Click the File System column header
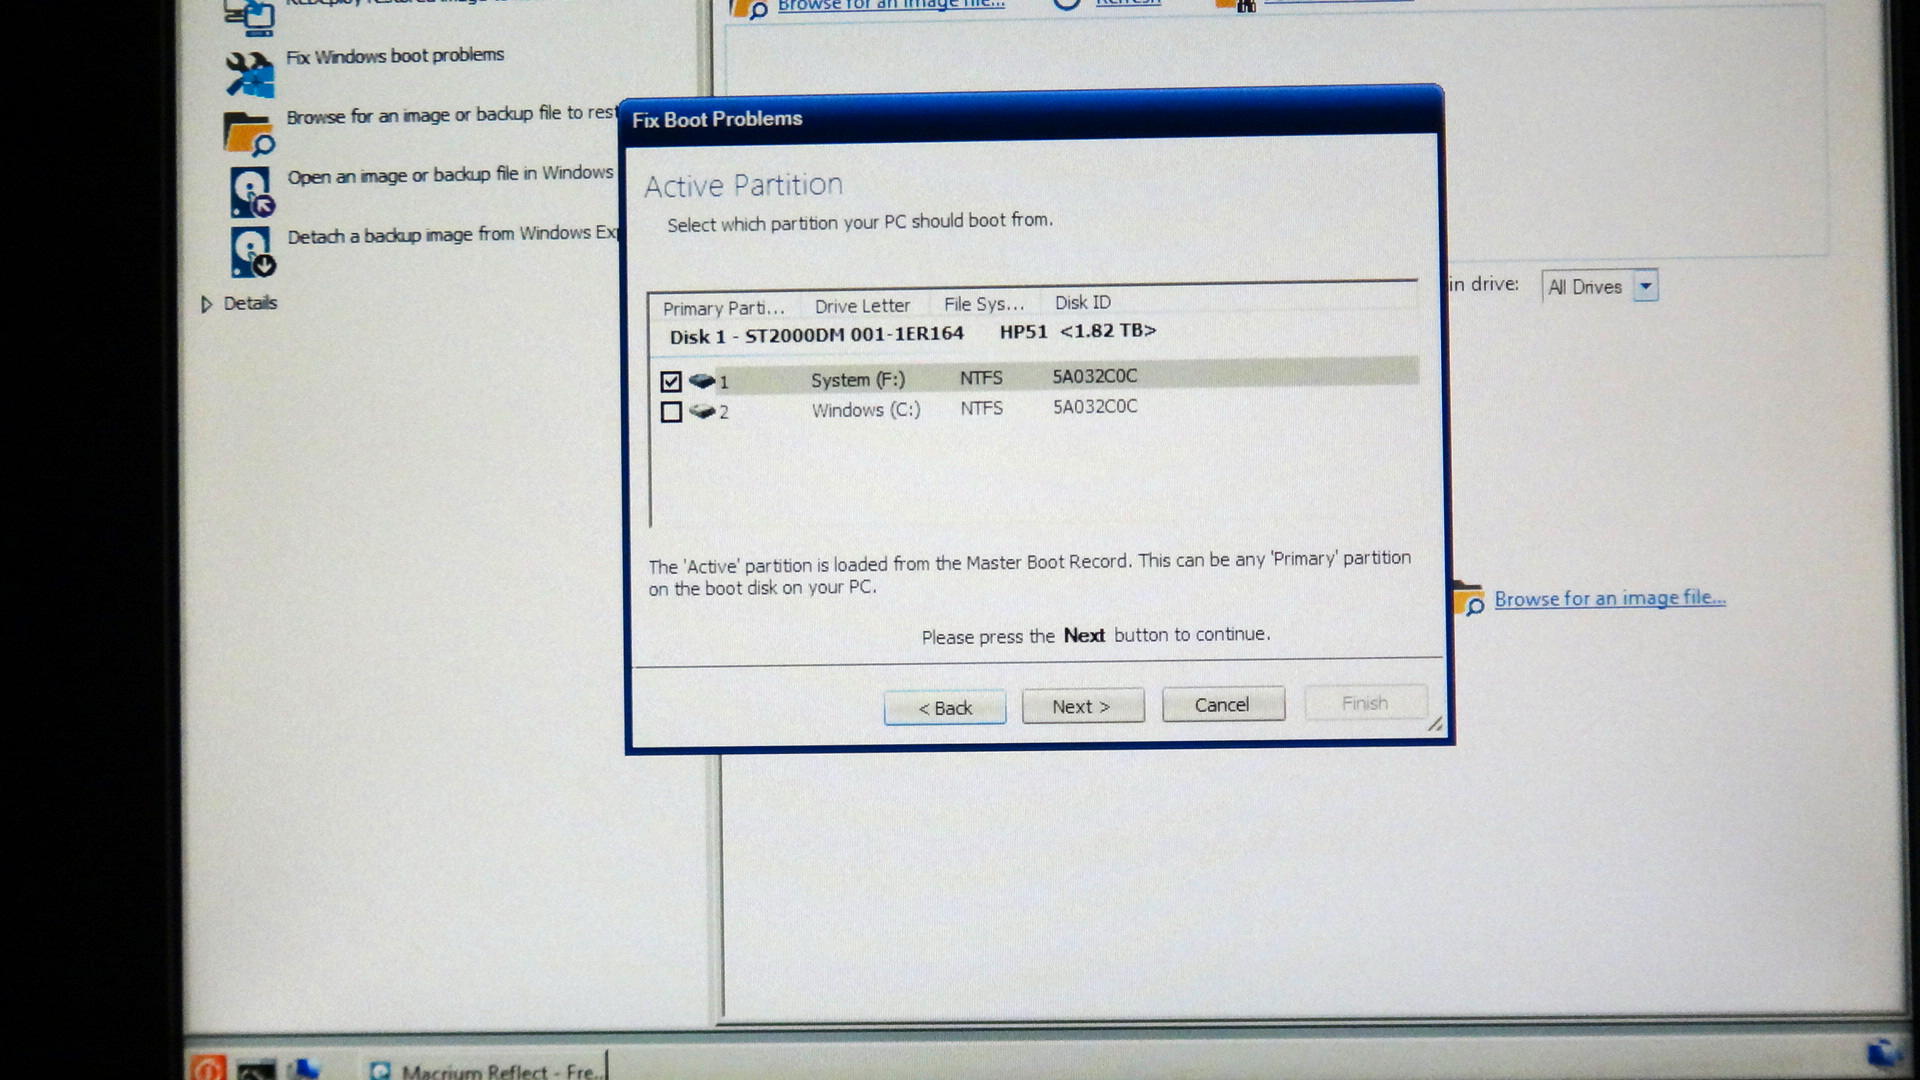Image resolution: width=1920 pixels, height=1080 pixels. (984, 304)
